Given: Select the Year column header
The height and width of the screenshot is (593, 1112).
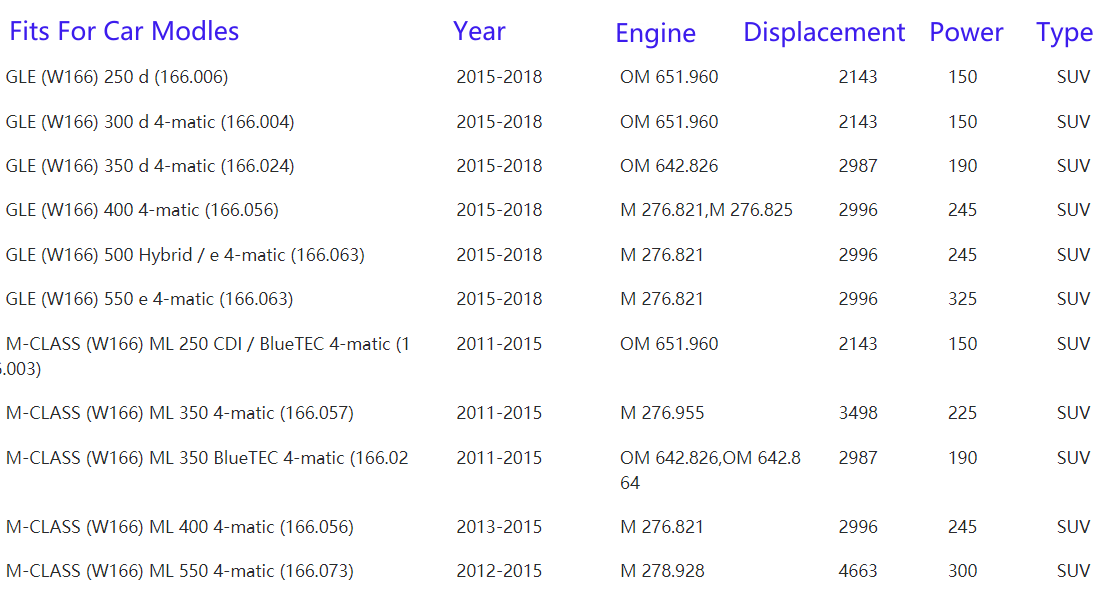Looking at the screenshot, I should (x=479, y=31).
